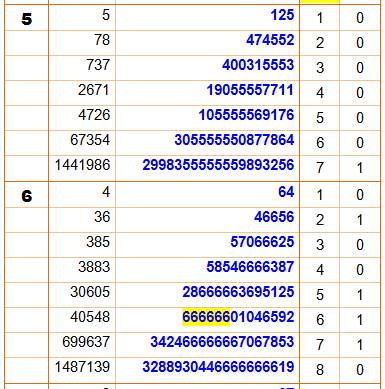385x389 pixels.
Task: Select the base number 78
Action: pyautogui.click(x=102, y=40)
